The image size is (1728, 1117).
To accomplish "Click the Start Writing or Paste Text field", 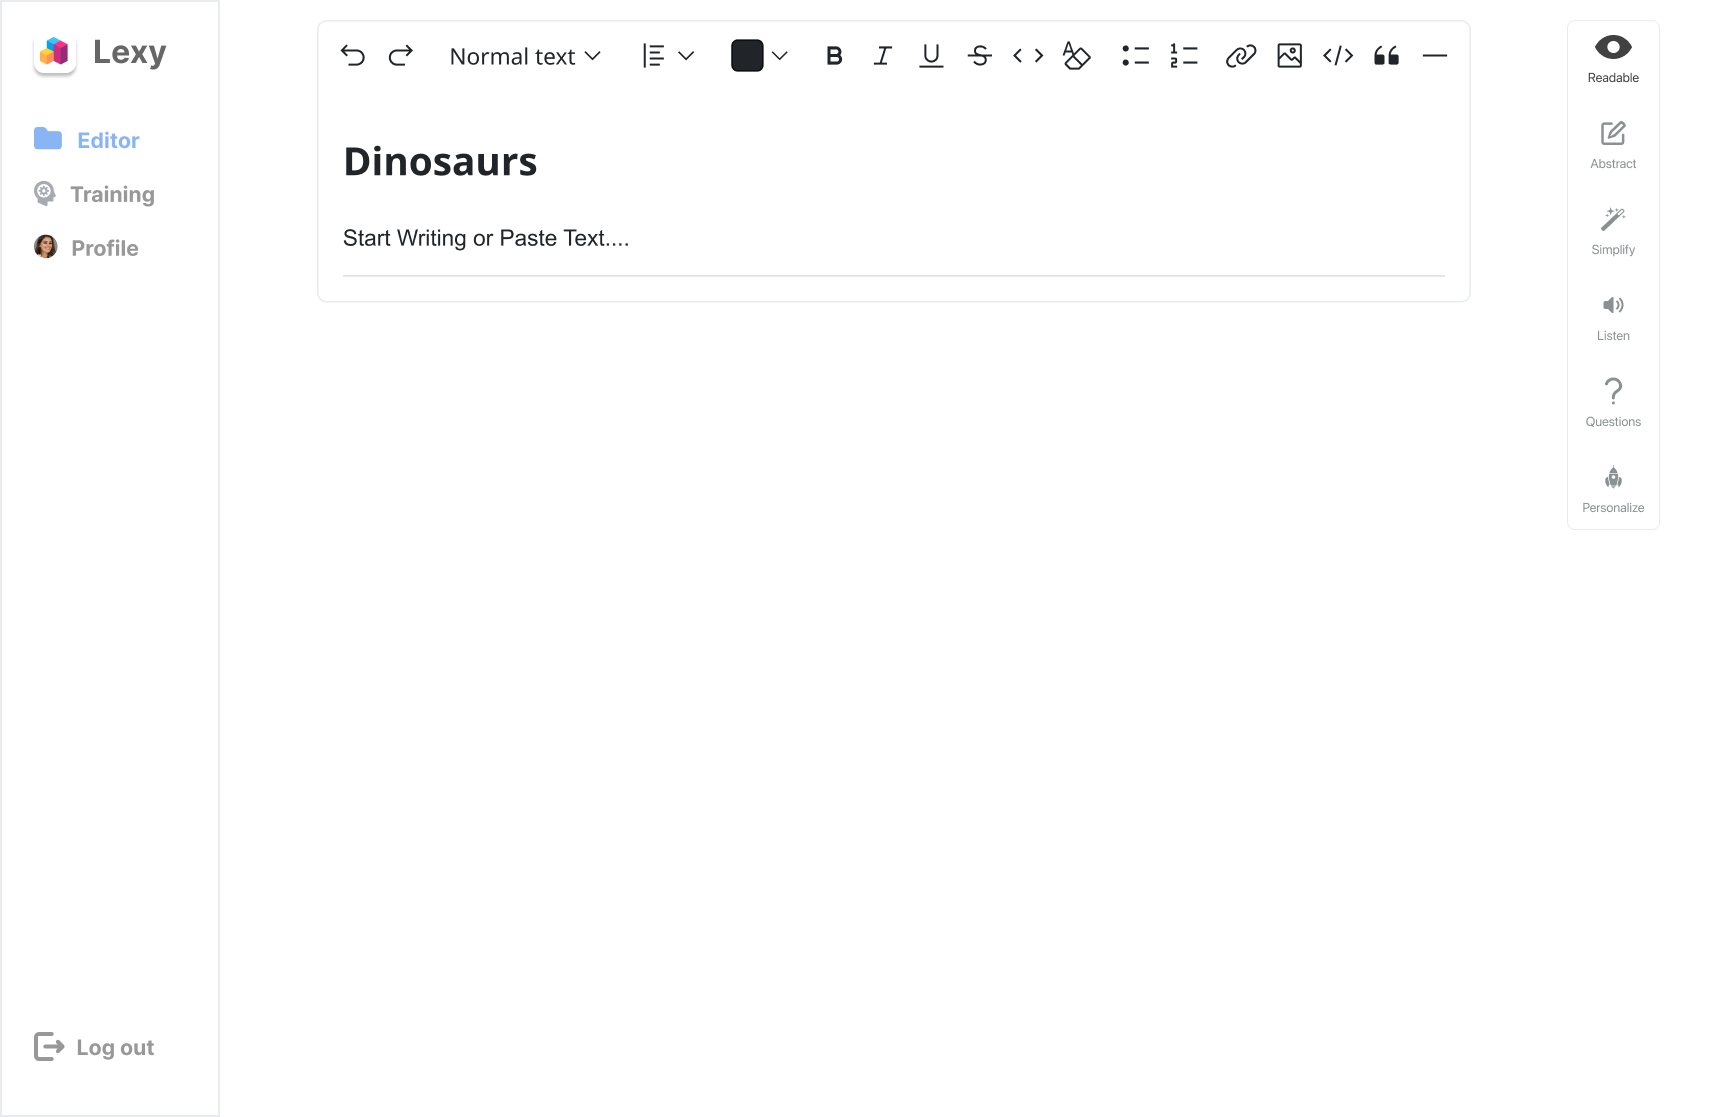I will (x=893, y=238).
